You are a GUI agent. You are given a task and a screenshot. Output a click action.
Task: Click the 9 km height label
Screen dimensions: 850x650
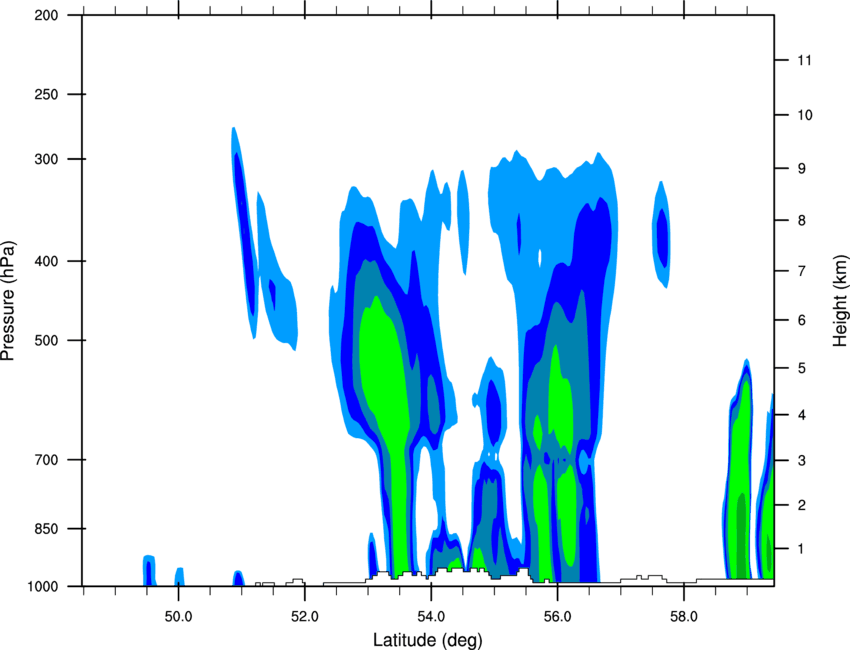point(802,169)
